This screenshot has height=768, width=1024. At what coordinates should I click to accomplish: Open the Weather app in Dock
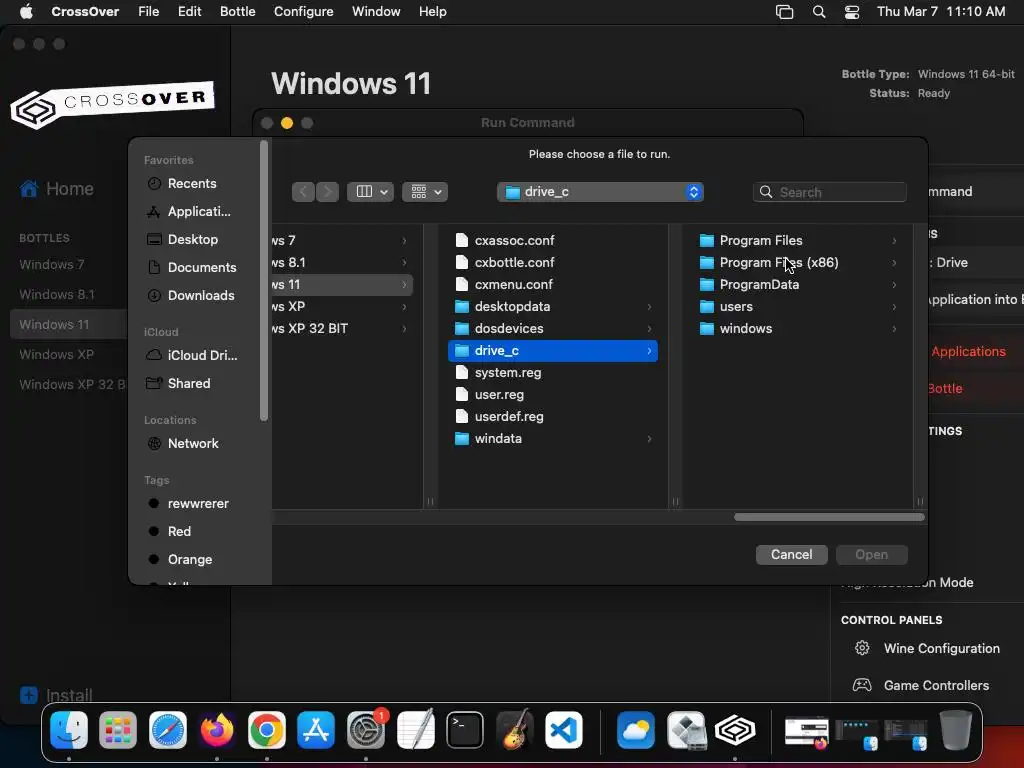(x=636, y=730)
